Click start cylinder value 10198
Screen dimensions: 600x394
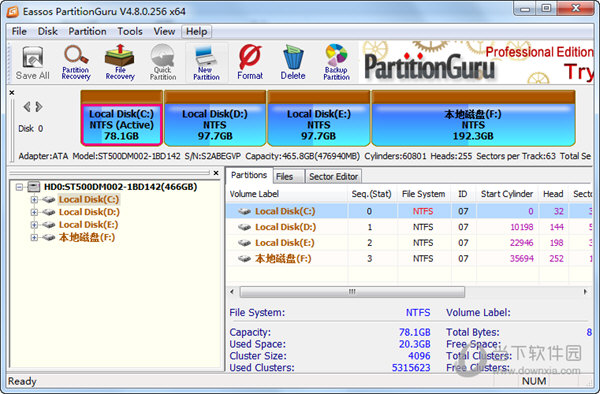522,227
